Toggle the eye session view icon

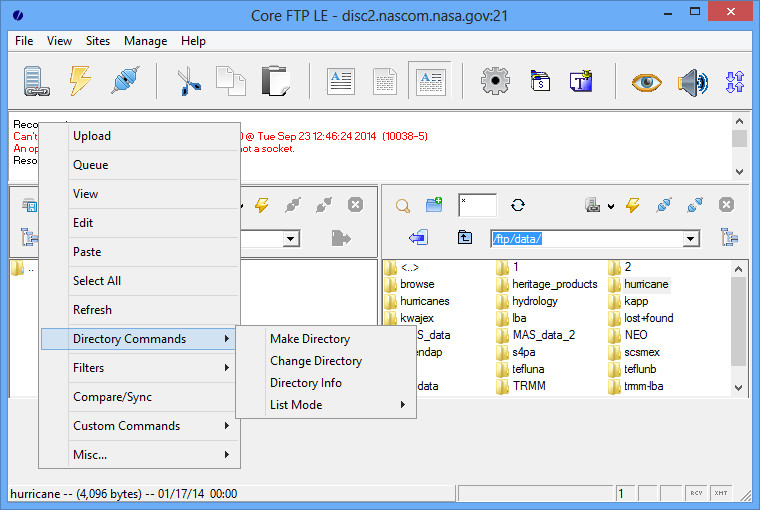click(646, 82)
